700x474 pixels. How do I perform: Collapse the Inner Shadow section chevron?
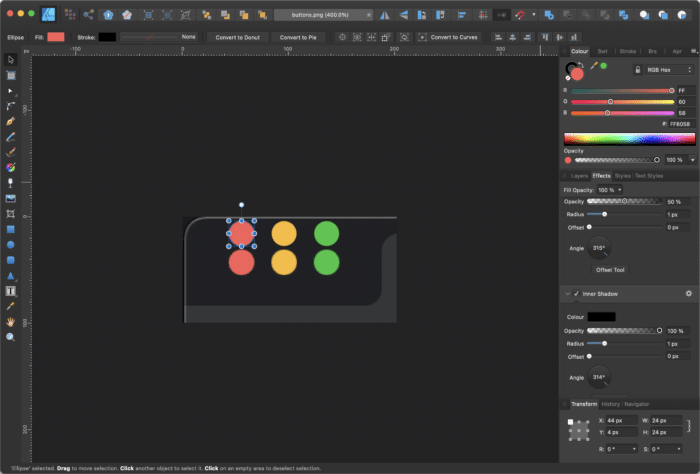[x=567, y=294]
